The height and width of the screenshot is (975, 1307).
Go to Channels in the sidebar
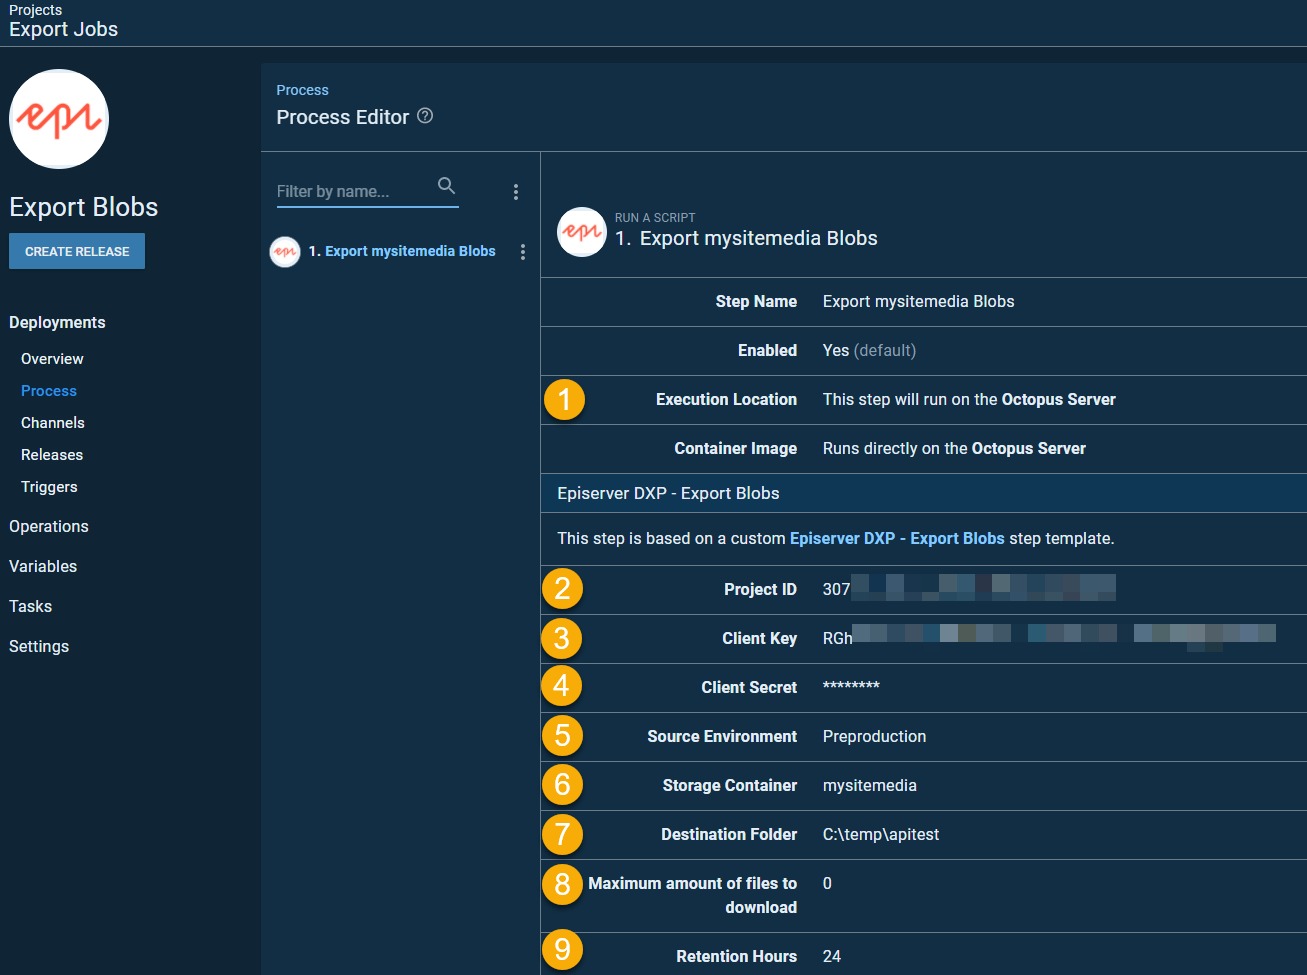pyautogui.click(x=53, y=423)
